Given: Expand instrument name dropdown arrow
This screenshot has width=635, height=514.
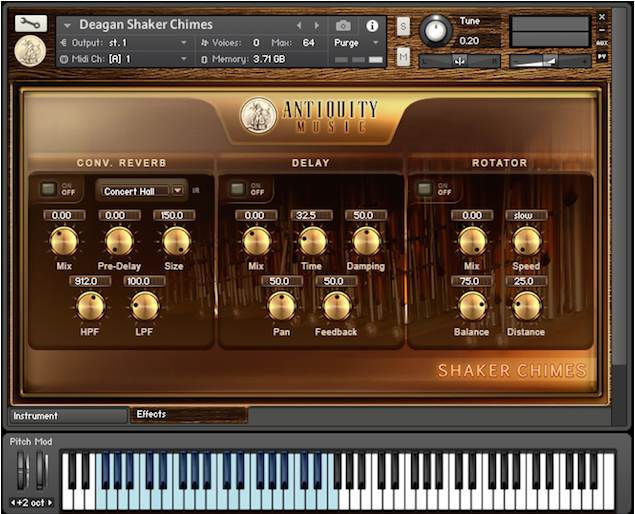Looking at the screenshot, I should (x=67, y=26).
